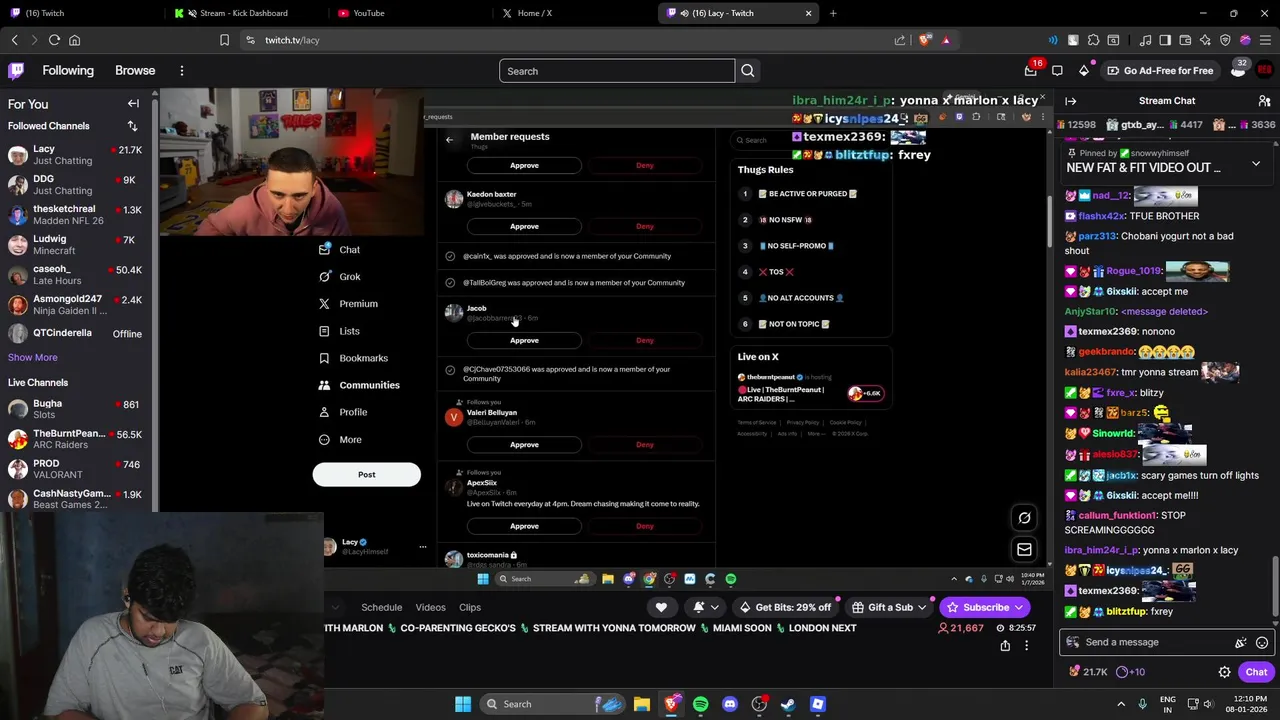Open Spotify from the Windows taskbar

700,704
